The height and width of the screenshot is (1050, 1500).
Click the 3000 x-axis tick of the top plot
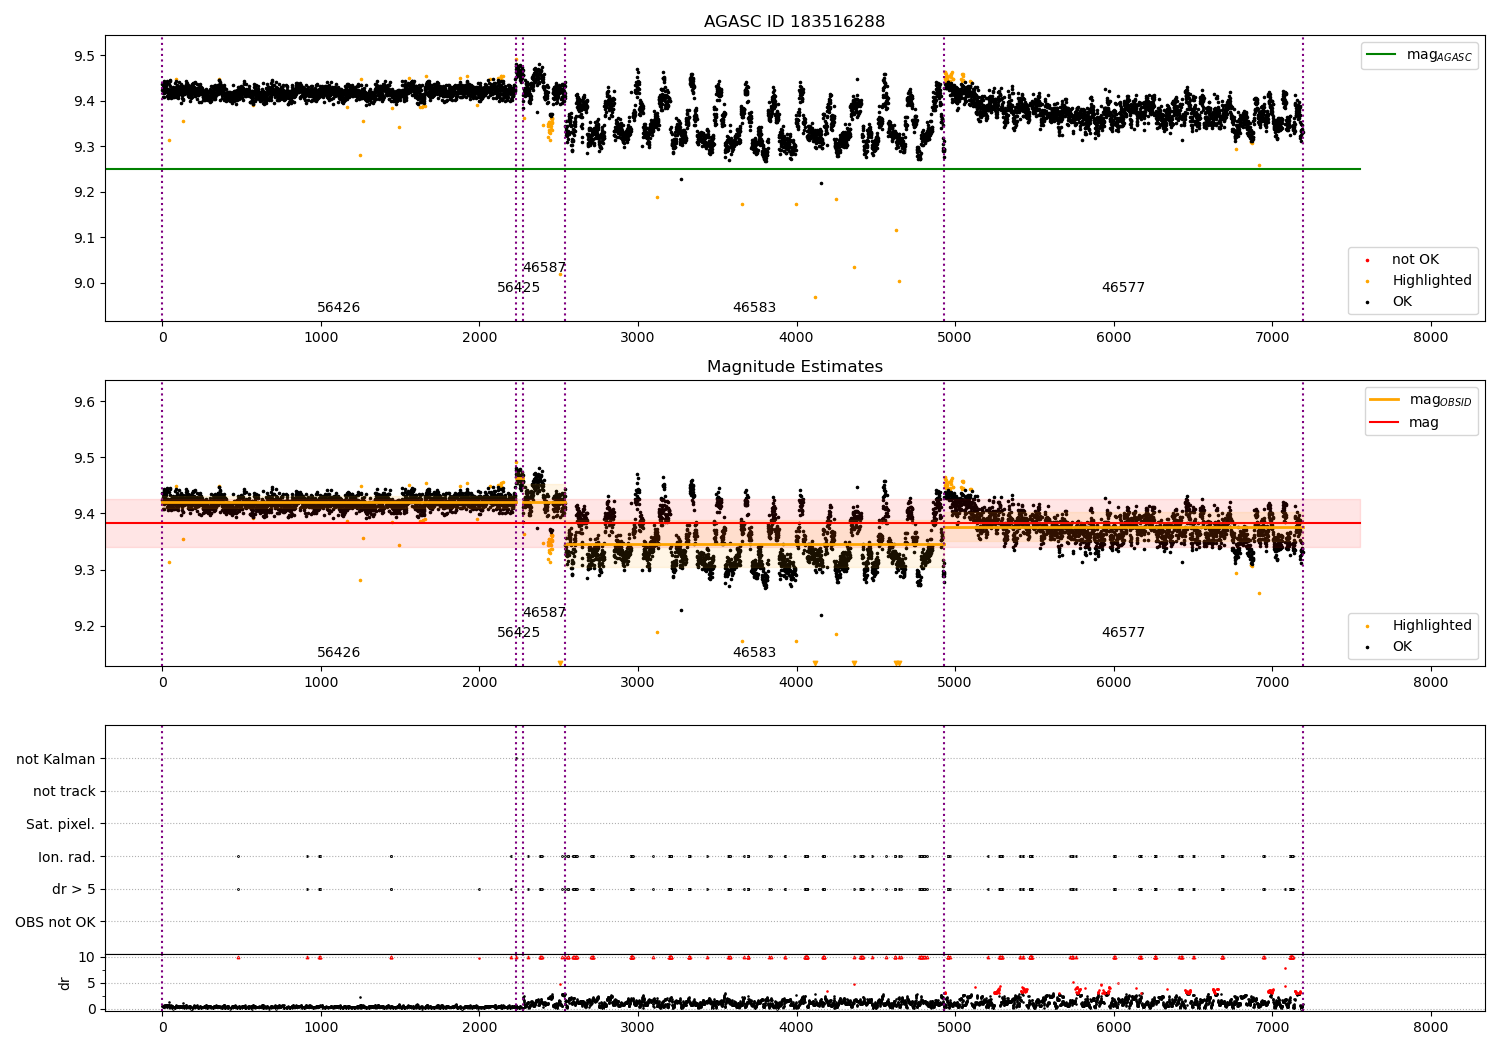(x=637, y=338)
